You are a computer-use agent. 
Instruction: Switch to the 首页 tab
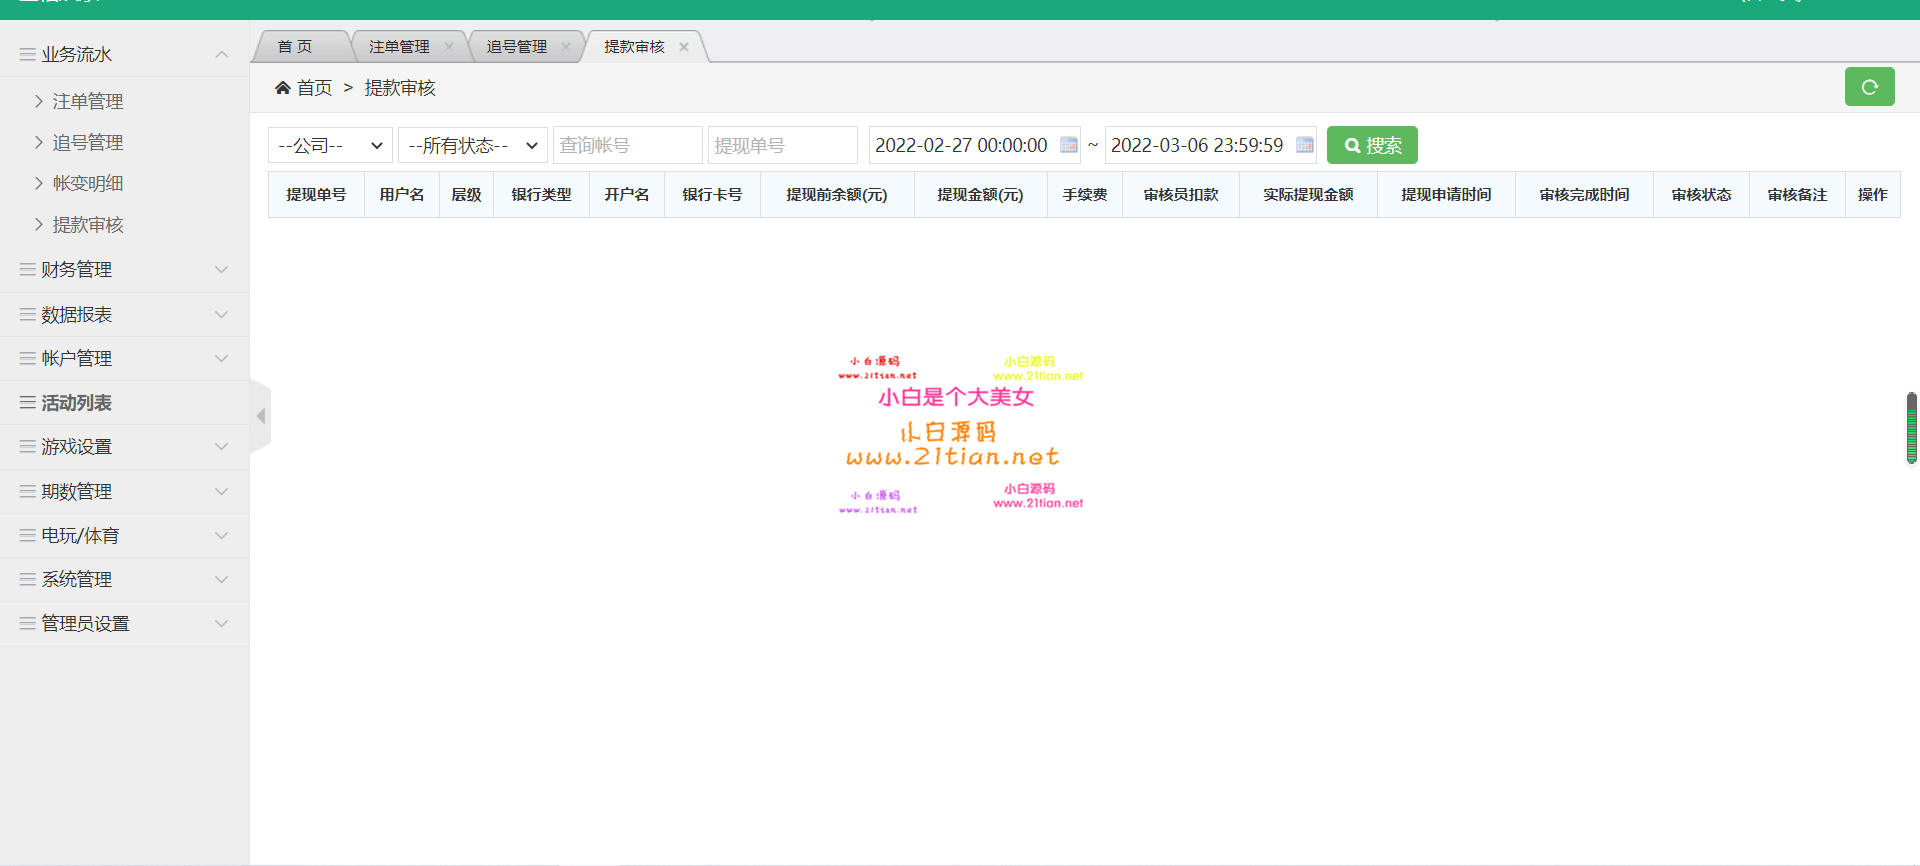tap(295, 47)
